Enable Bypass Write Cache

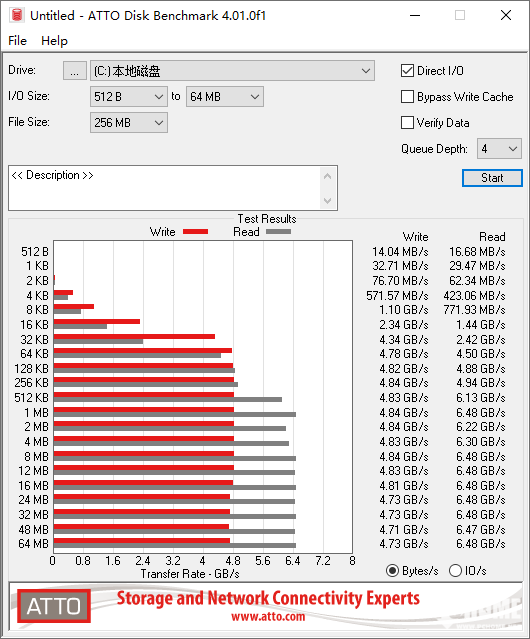[407, 97]
